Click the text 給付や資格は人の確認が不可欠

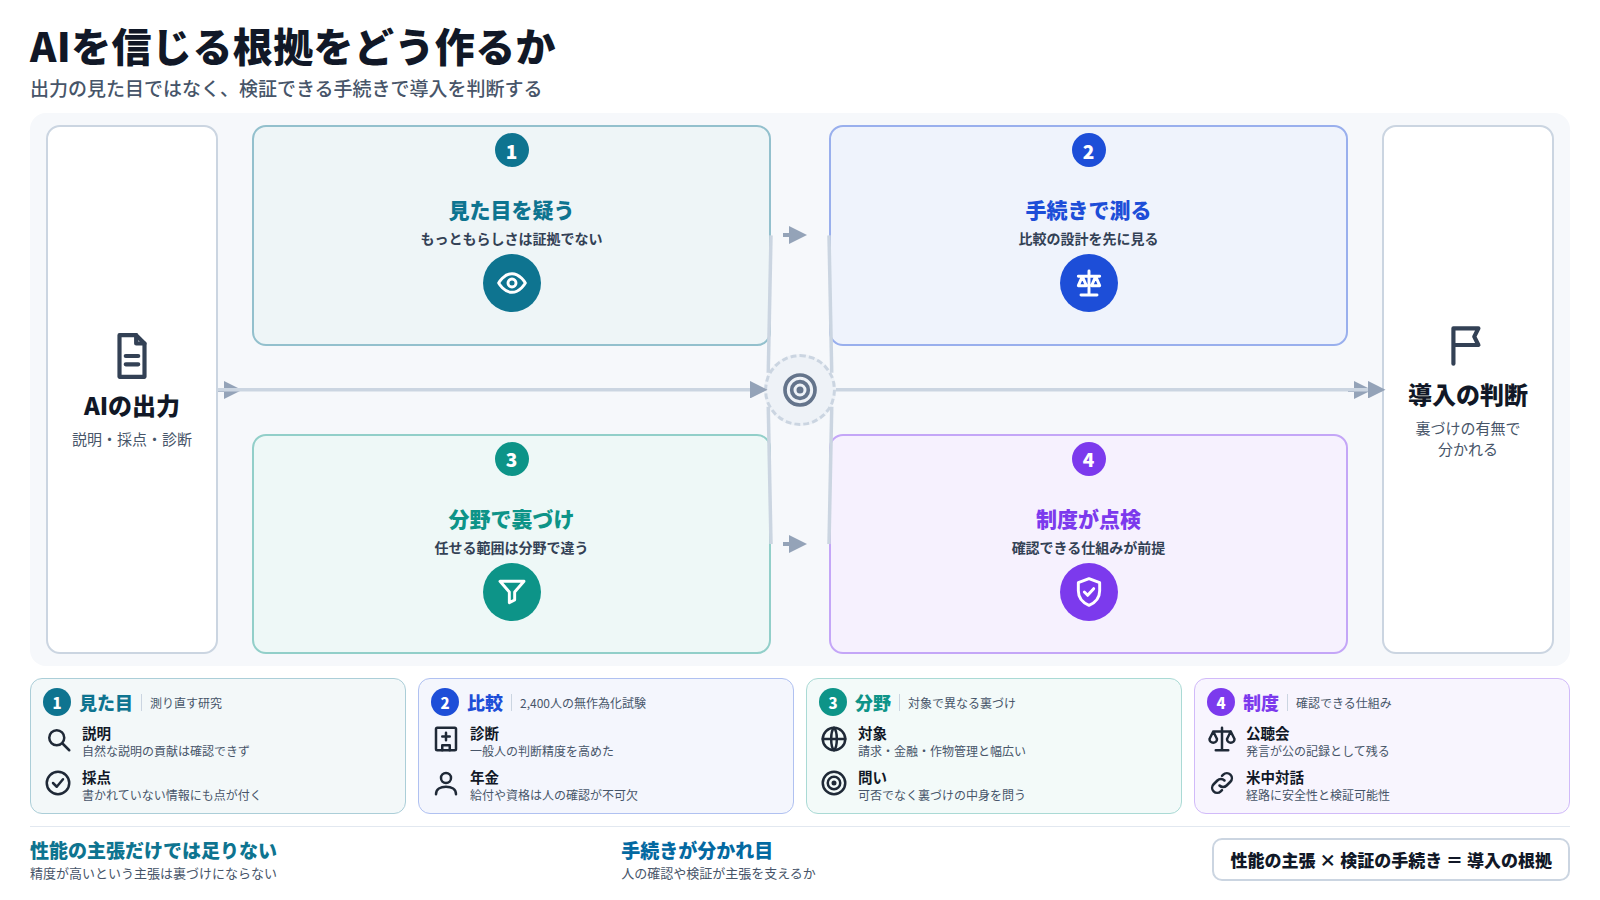click(x=554, y=795)
